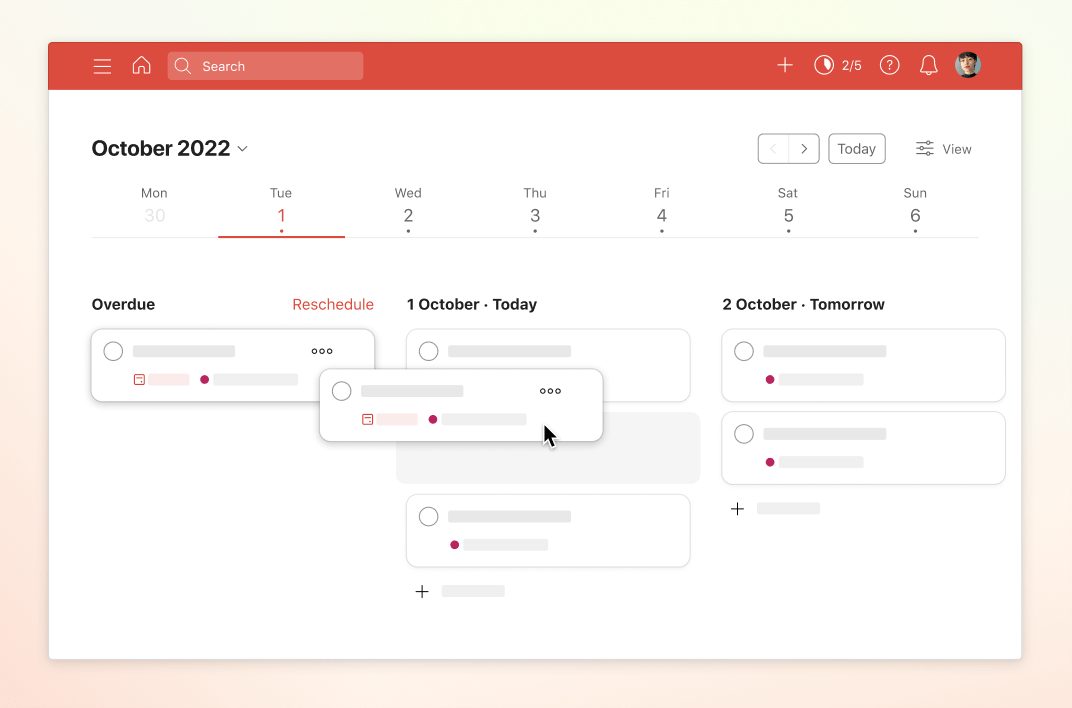The image size is (1072, 708).
Task: Add a task under 1 October Today
Action: pyautogui.click(x=459, y=591)
